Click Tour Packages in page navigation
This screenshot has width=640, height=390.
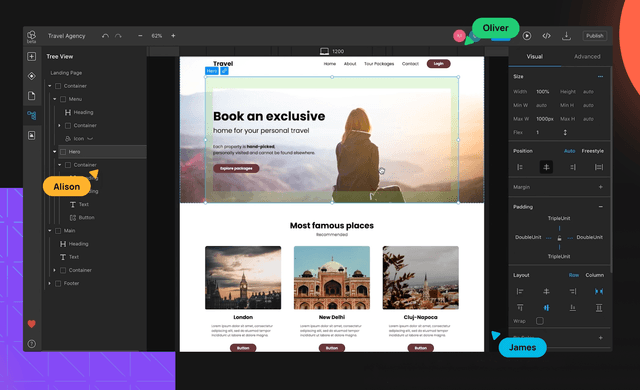[379, 64]
